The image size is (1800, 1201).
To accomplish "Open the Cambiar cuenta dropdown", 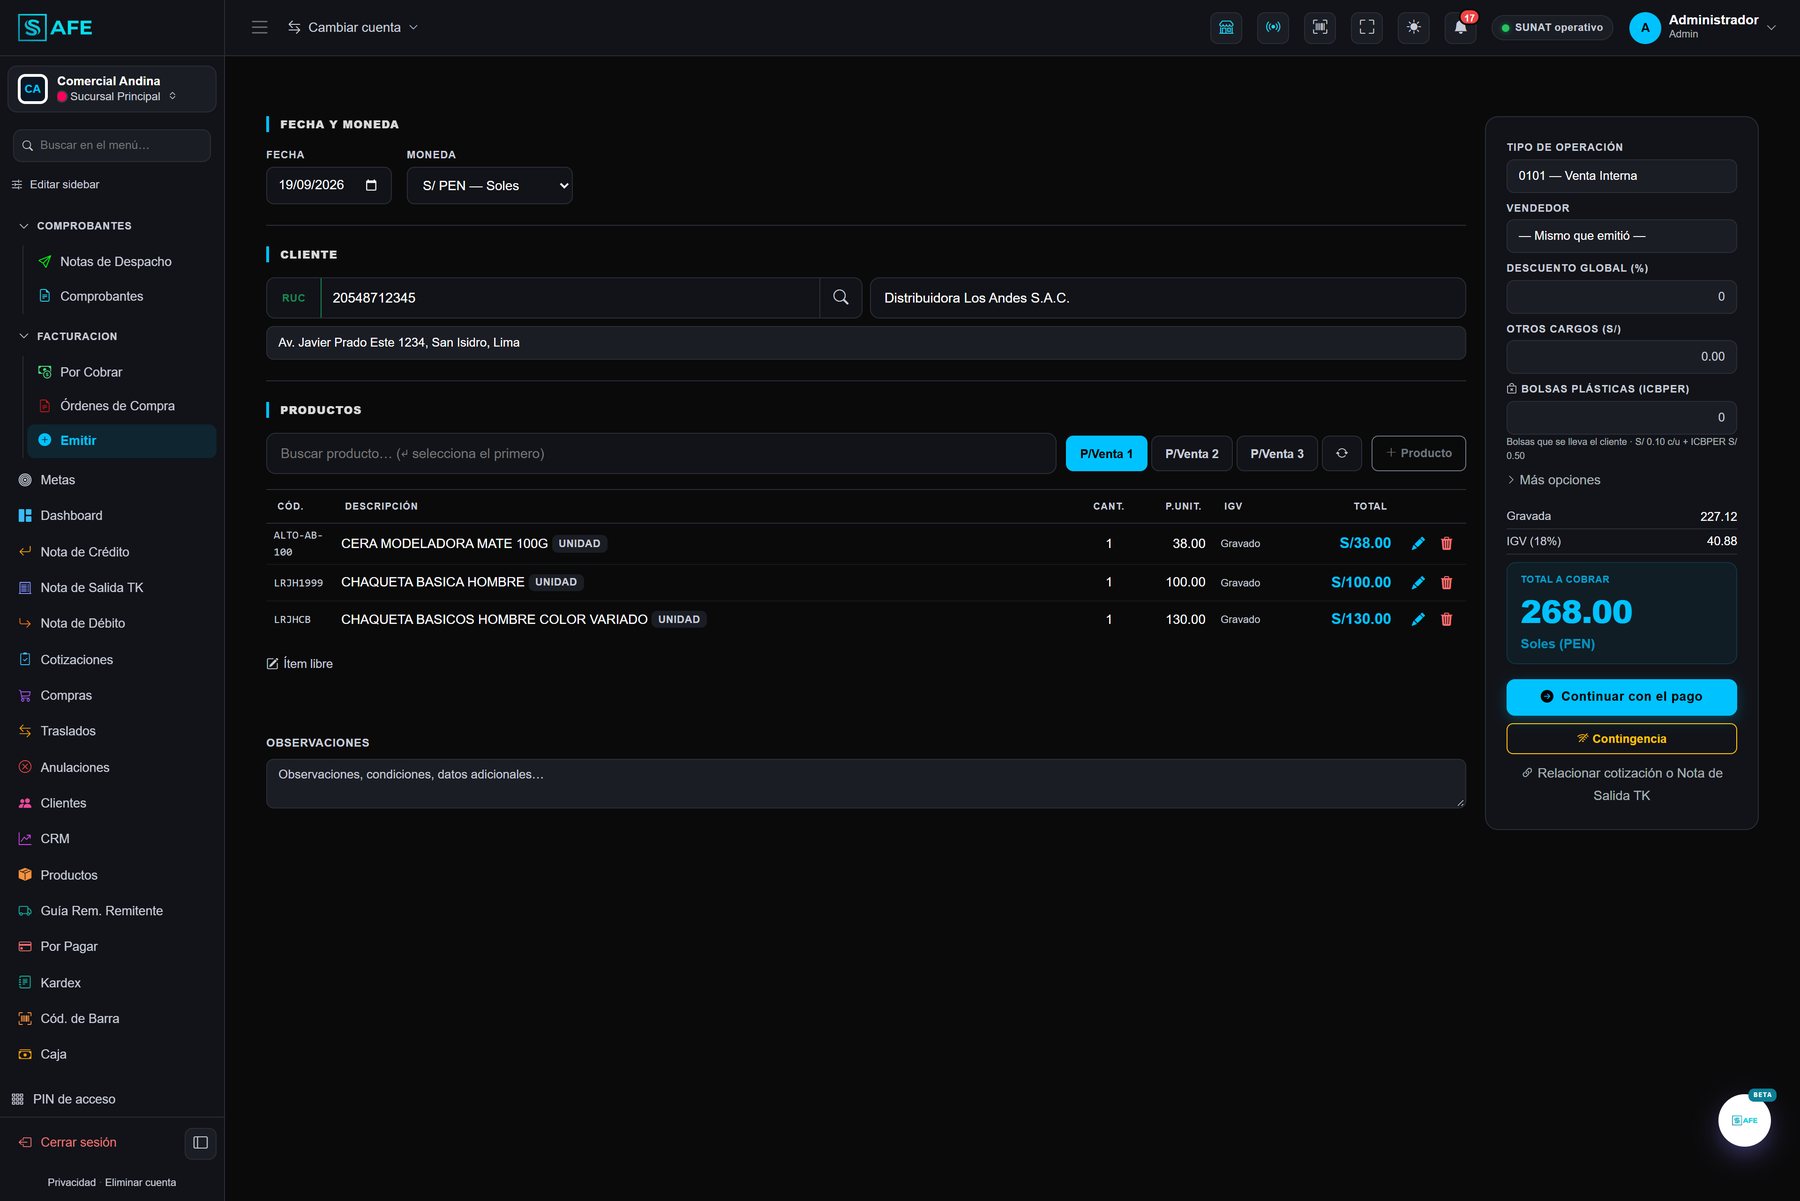I will (353, 28).
